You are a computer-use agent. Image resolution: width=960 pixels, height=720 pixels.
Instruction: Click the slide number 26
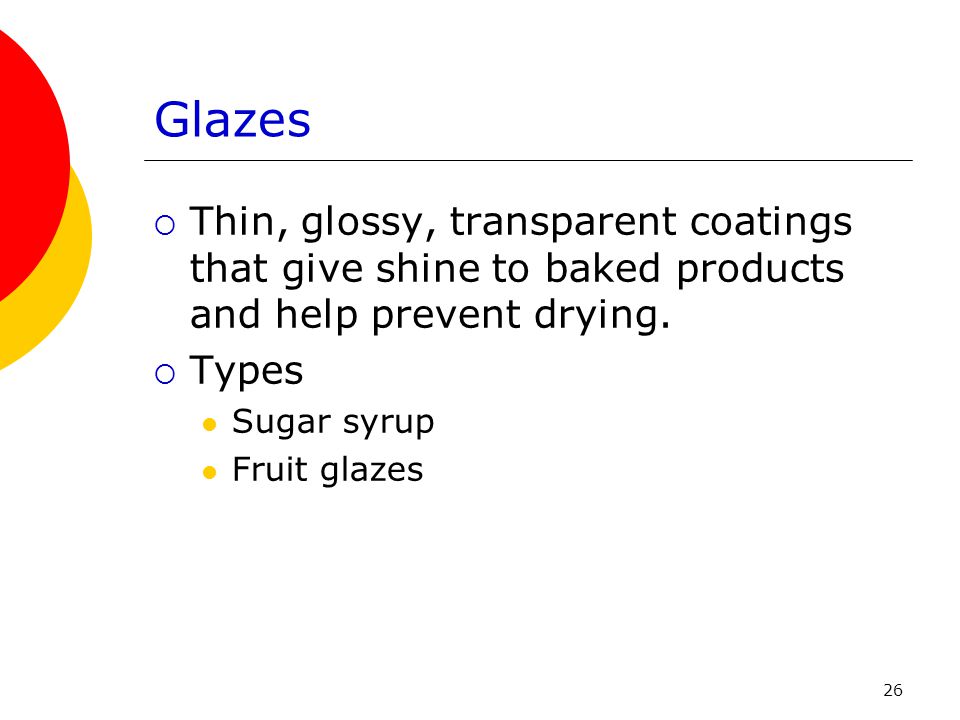pyautogui.click(x=893, y=690)
